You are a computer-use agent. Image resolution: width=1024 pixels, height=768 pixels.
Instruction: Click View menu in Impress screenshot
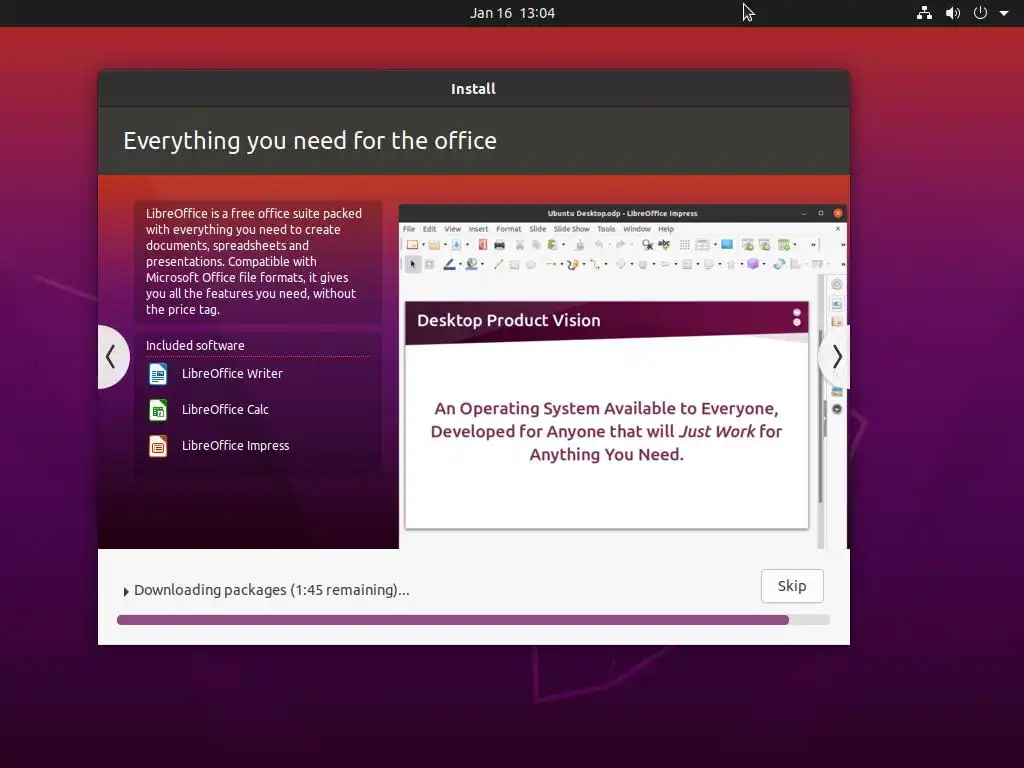pyautogui.click(x=453, y=229)
